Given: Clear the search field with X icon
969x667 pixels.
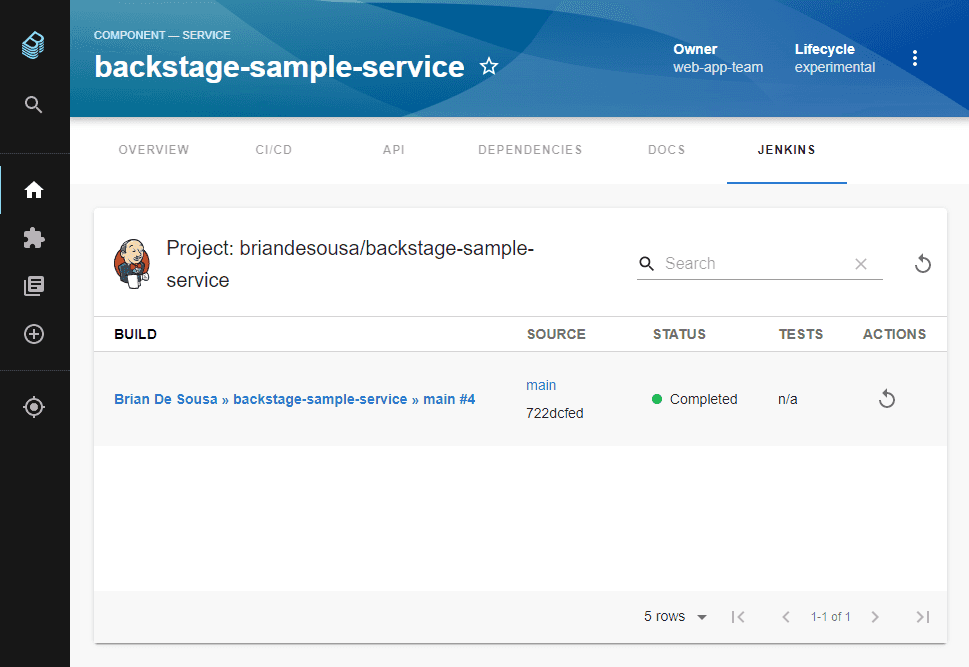Looking at the screenshot, I should [861, 264].
